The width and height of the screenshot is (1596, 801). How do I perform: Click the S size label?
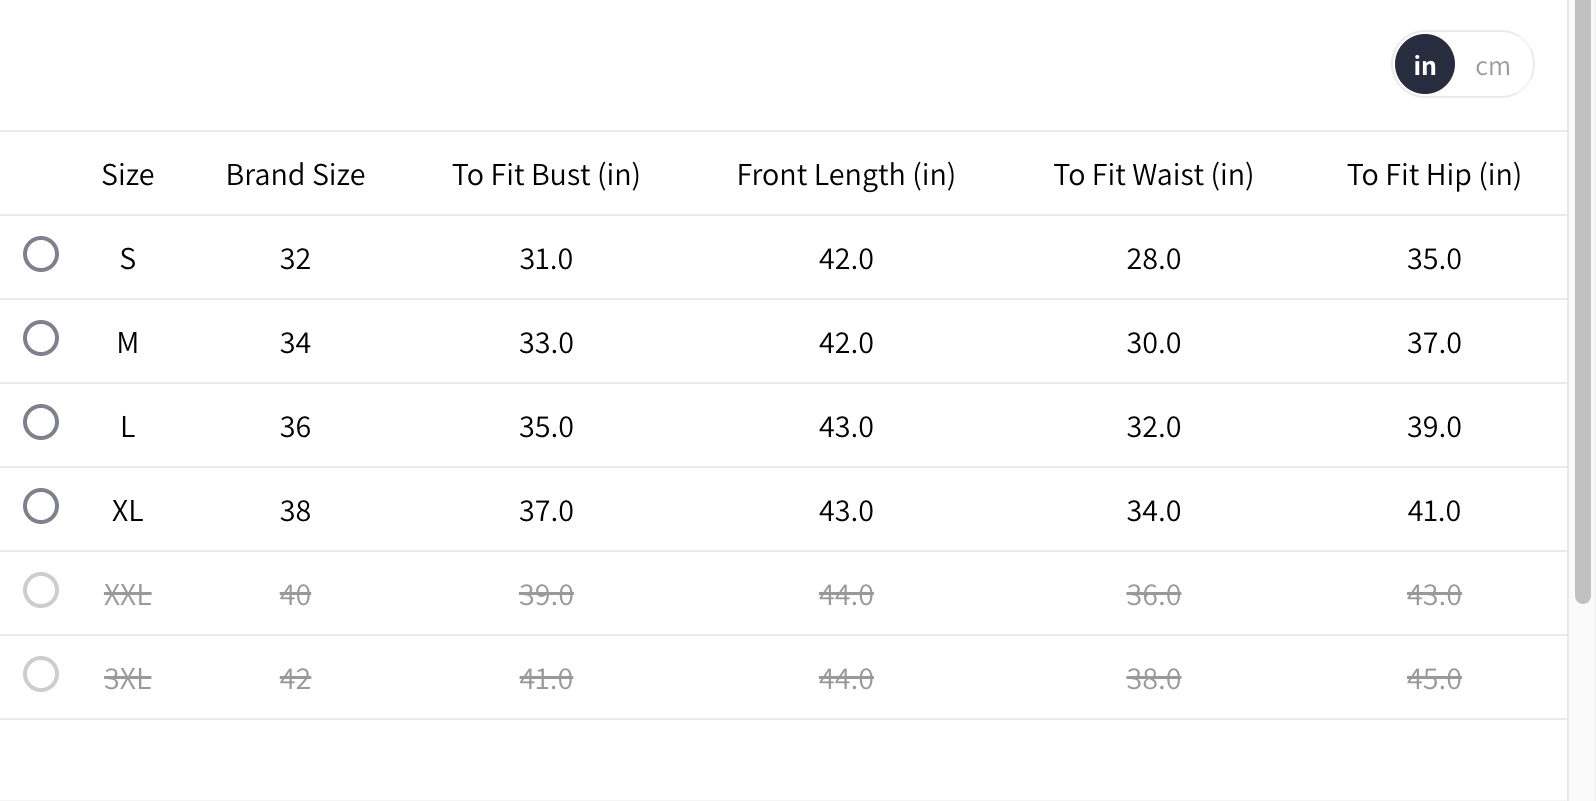click(128, 259)
